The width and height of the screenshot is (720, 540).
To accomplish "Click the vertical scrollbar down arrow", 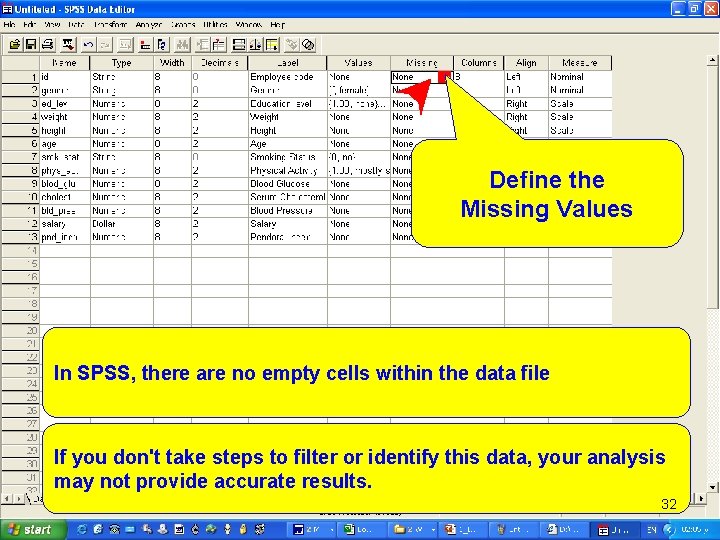I will [712, 487].
